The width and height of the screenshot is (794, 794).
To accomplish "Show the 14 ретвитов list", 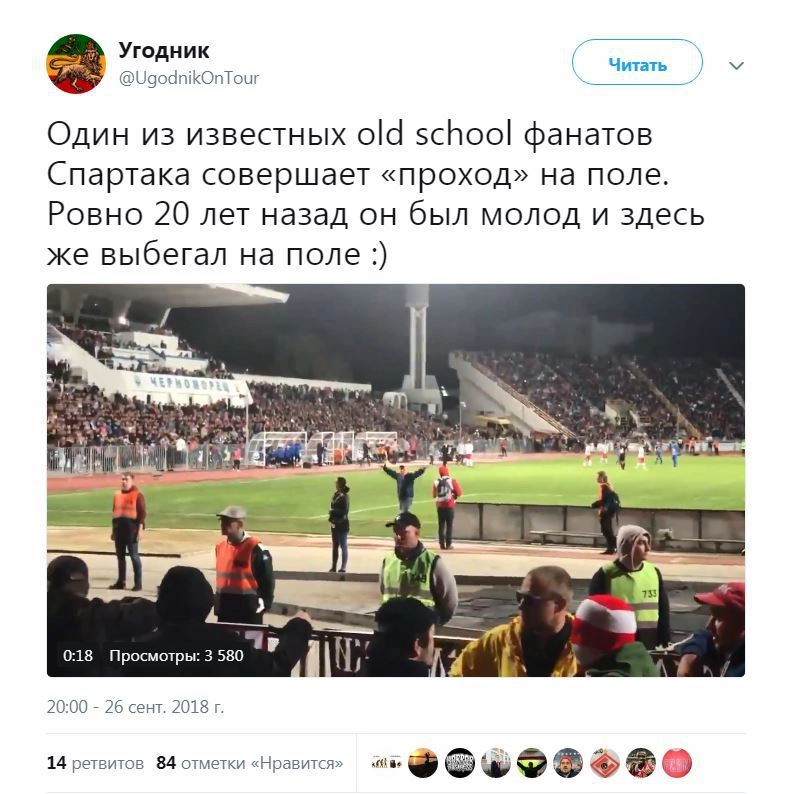I will tap(95, 763).
